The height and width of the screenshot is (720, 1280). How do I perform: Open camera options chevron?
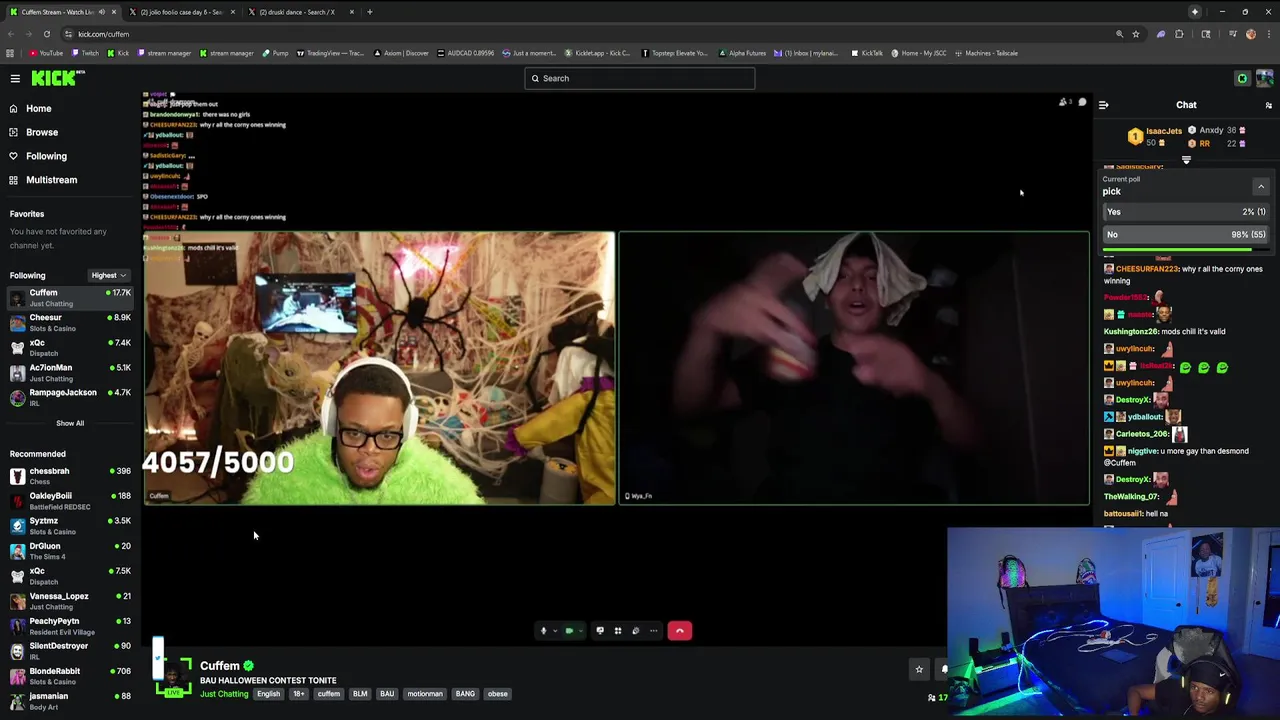[582, 631]
